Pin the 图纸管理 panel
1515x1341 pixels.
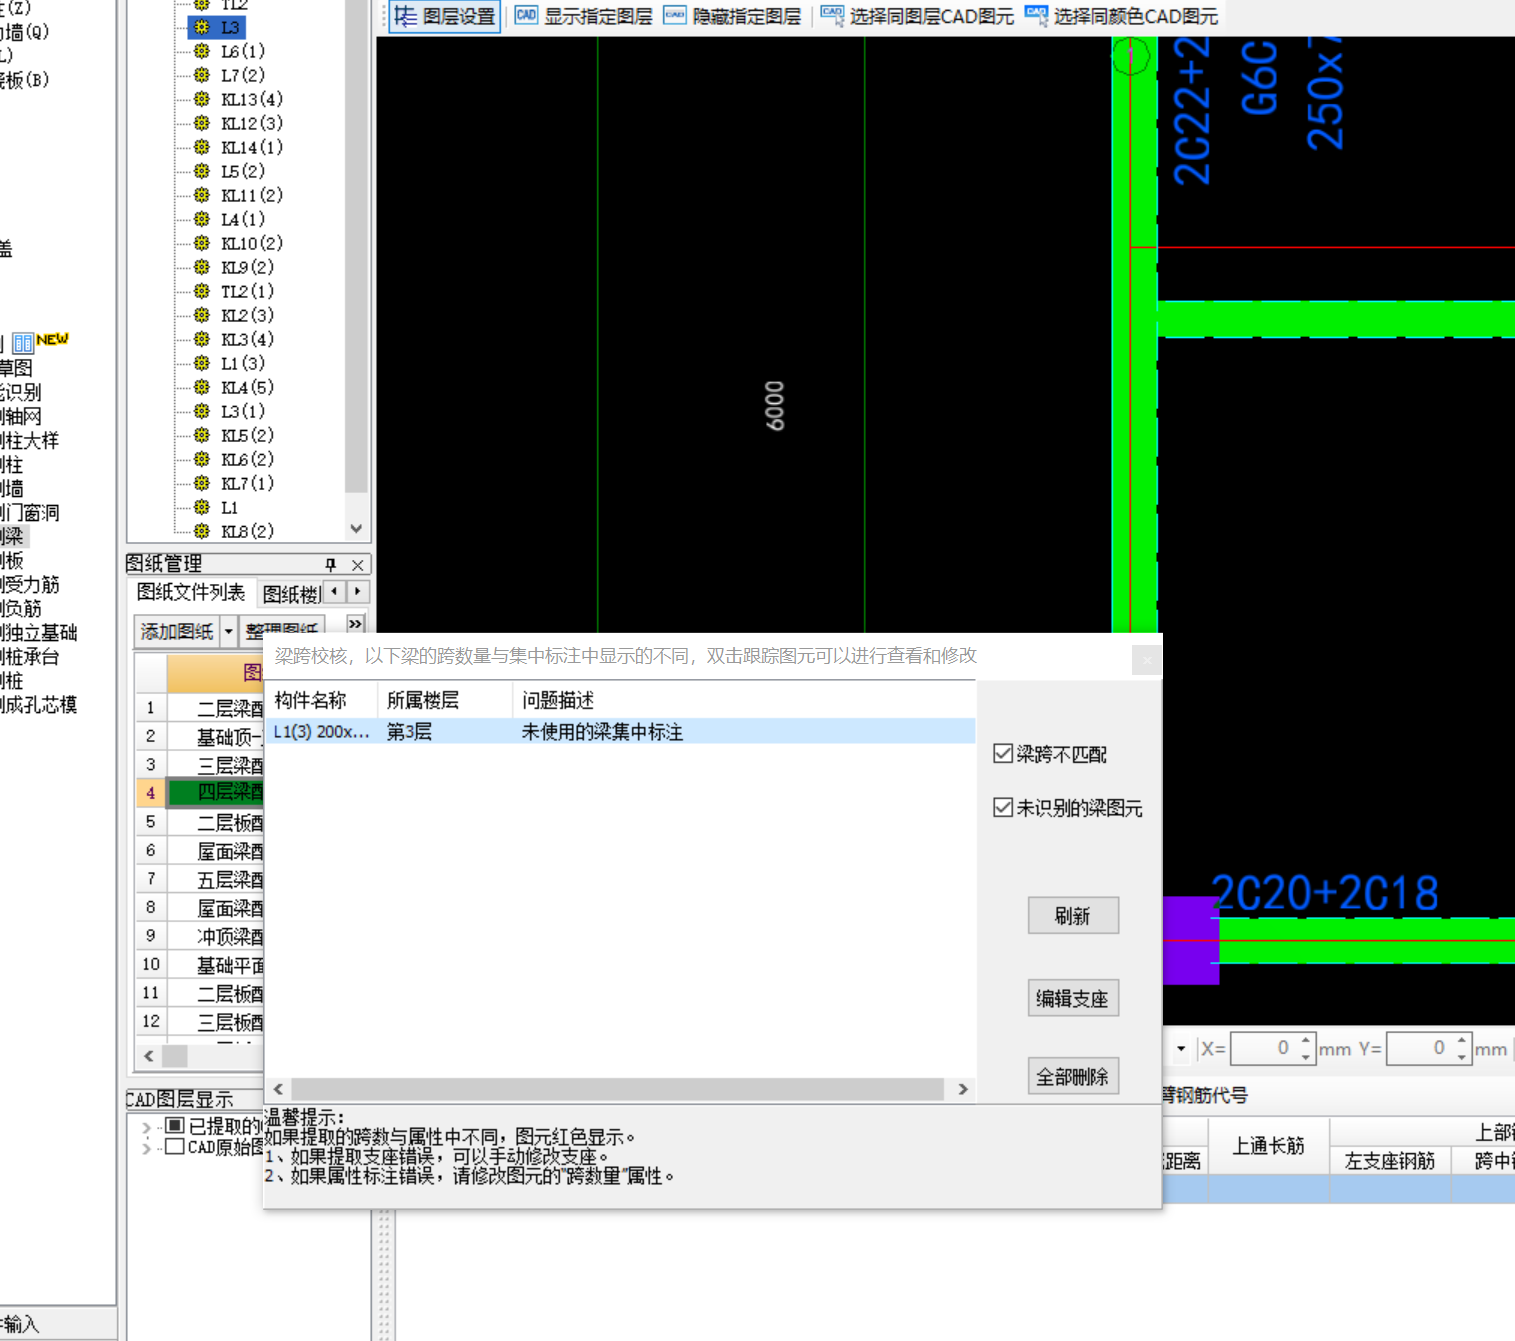pos(331,565)
